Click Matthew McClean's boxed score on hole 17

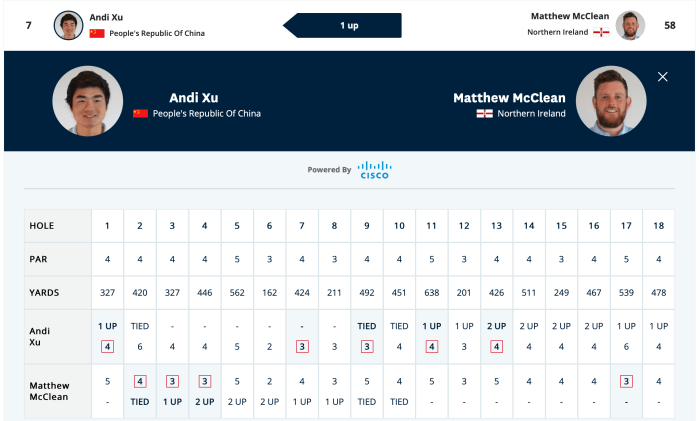coord(626,380)
